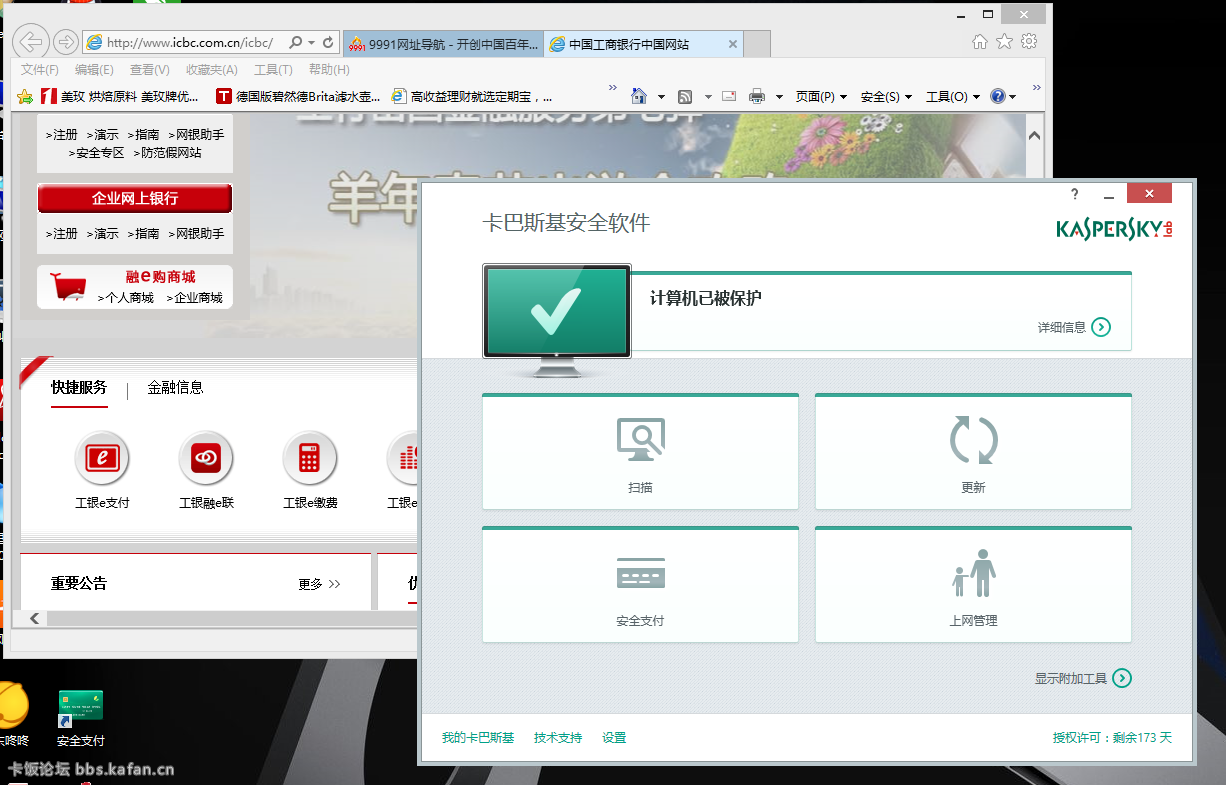Show details for computer protection status
1226x785 pixels.
[x=1074, y=327]
